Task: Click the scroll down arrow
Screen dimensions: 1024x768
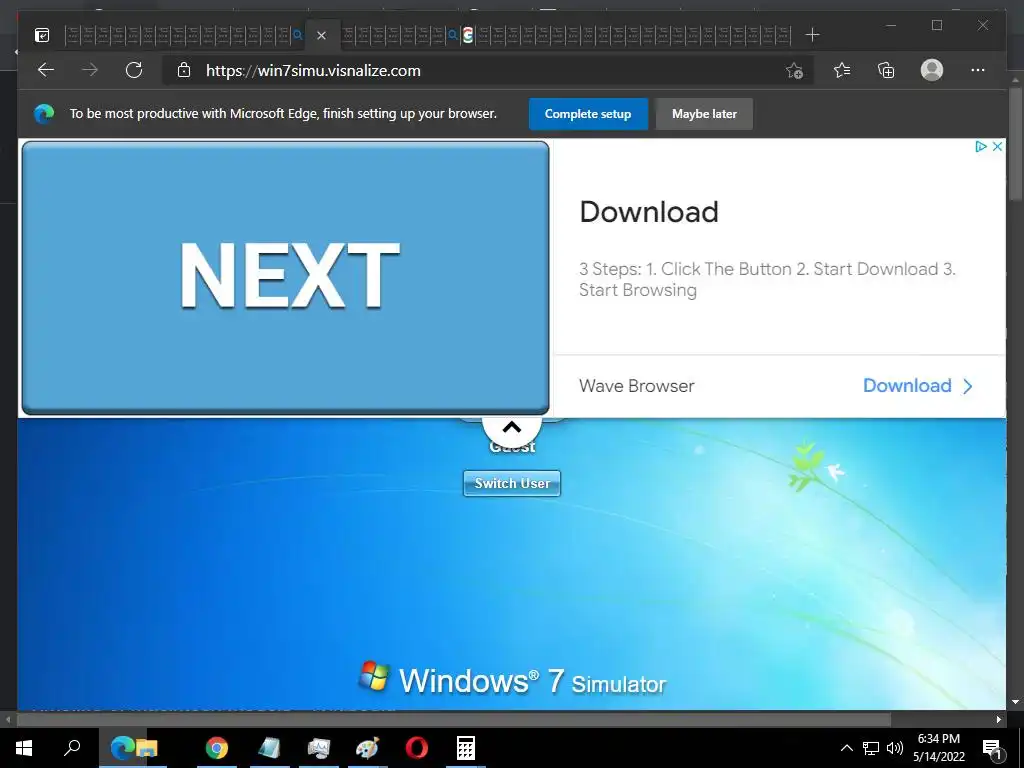Action: click(1016, 702)
